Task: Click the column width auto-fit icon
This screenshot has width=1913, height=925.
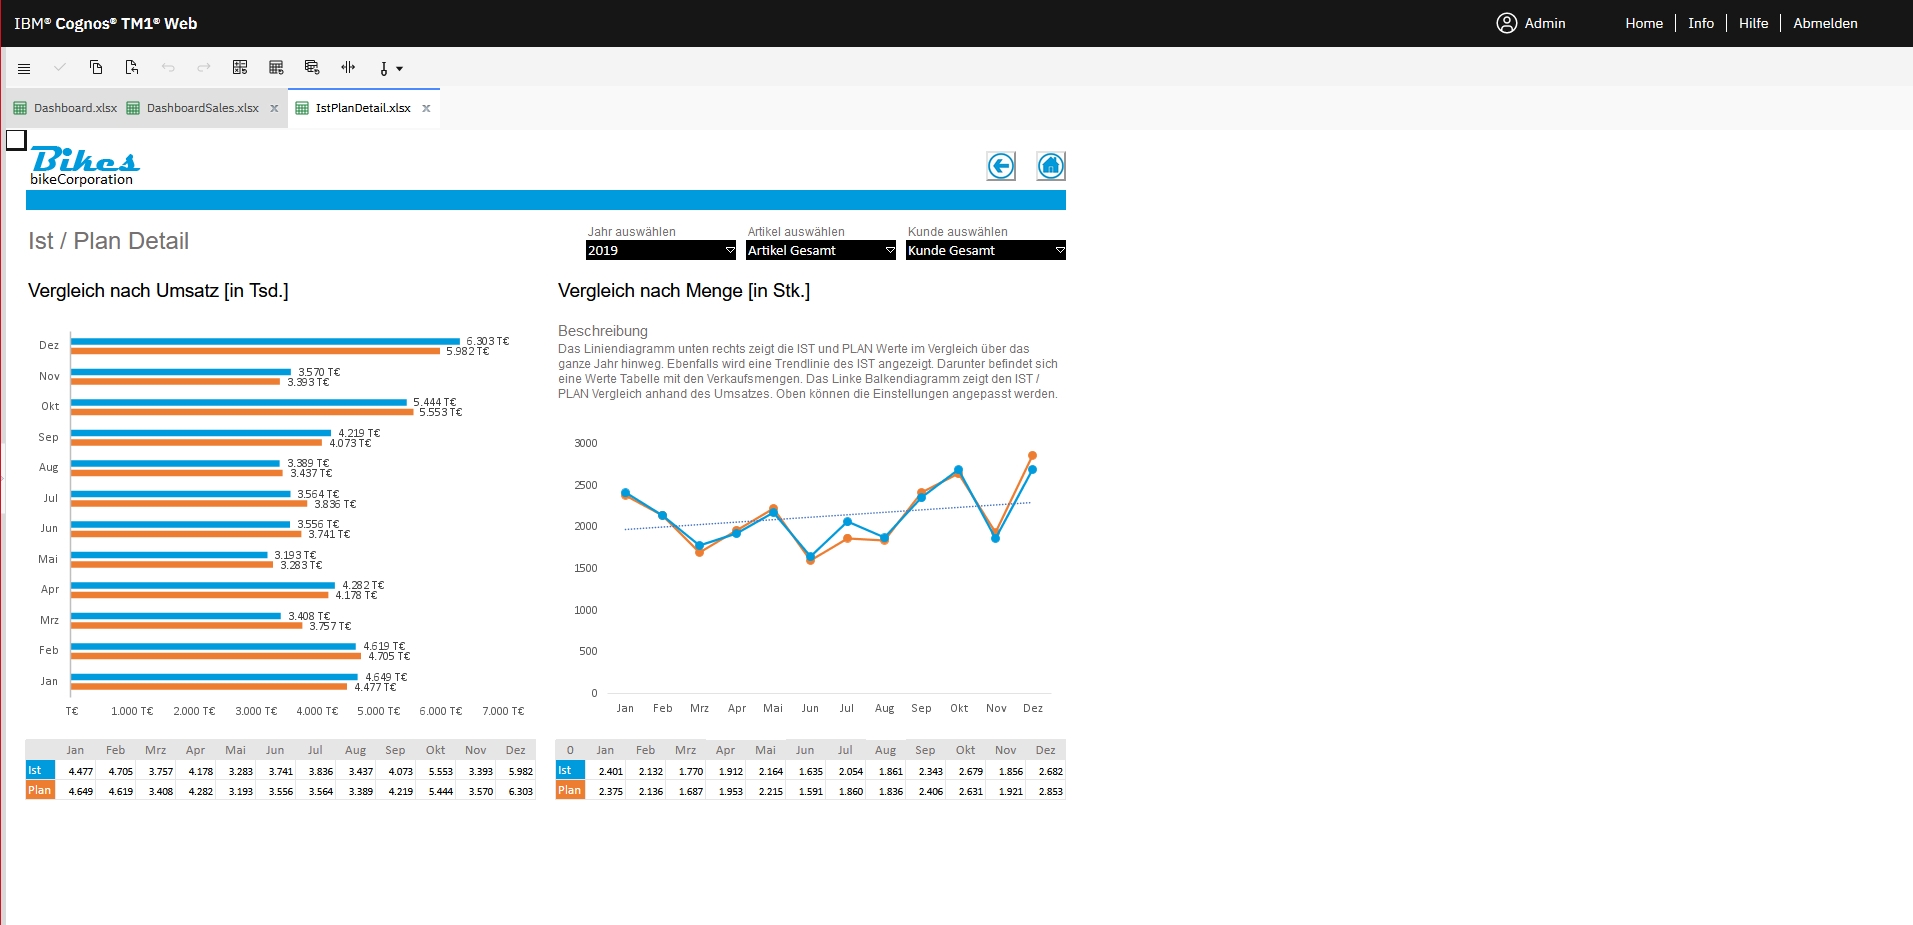Action: 348,68
